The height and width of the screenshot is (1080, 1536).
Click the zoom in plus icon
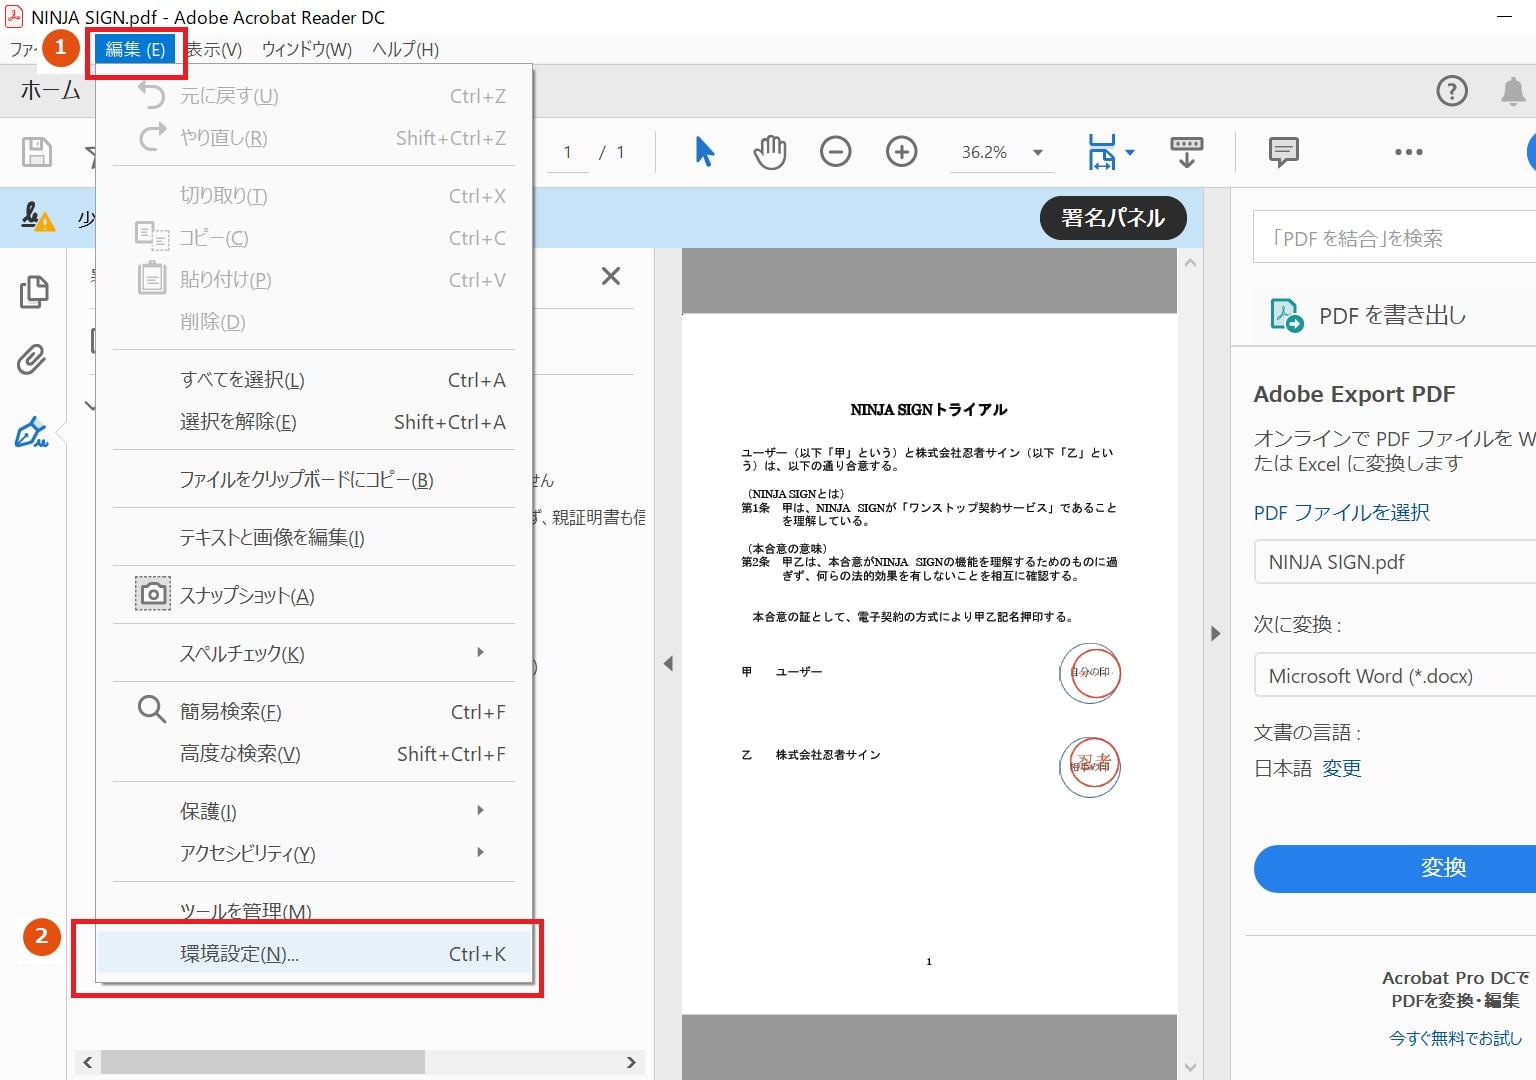[901, 152]
